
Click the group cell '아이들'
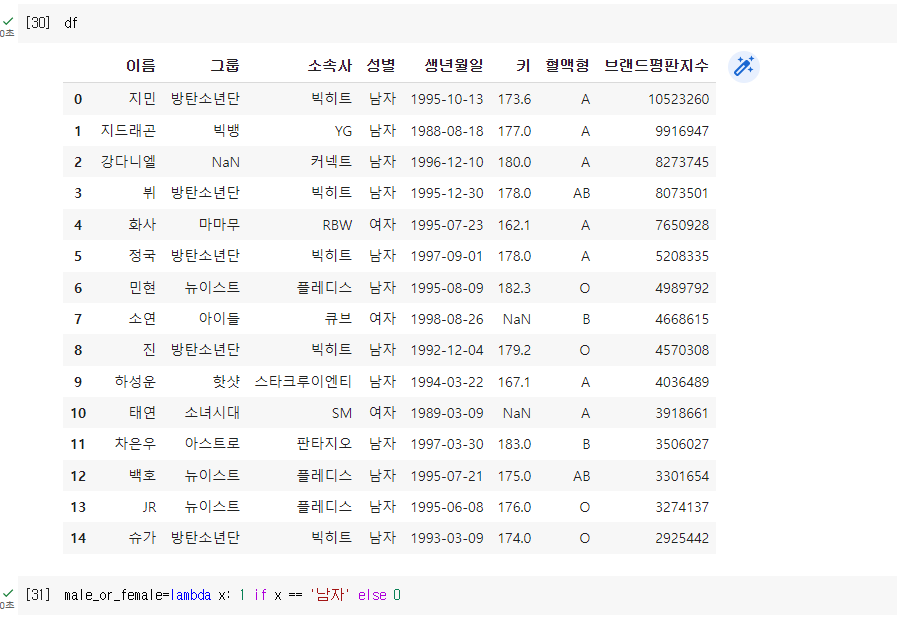click(x=219, y=319)
